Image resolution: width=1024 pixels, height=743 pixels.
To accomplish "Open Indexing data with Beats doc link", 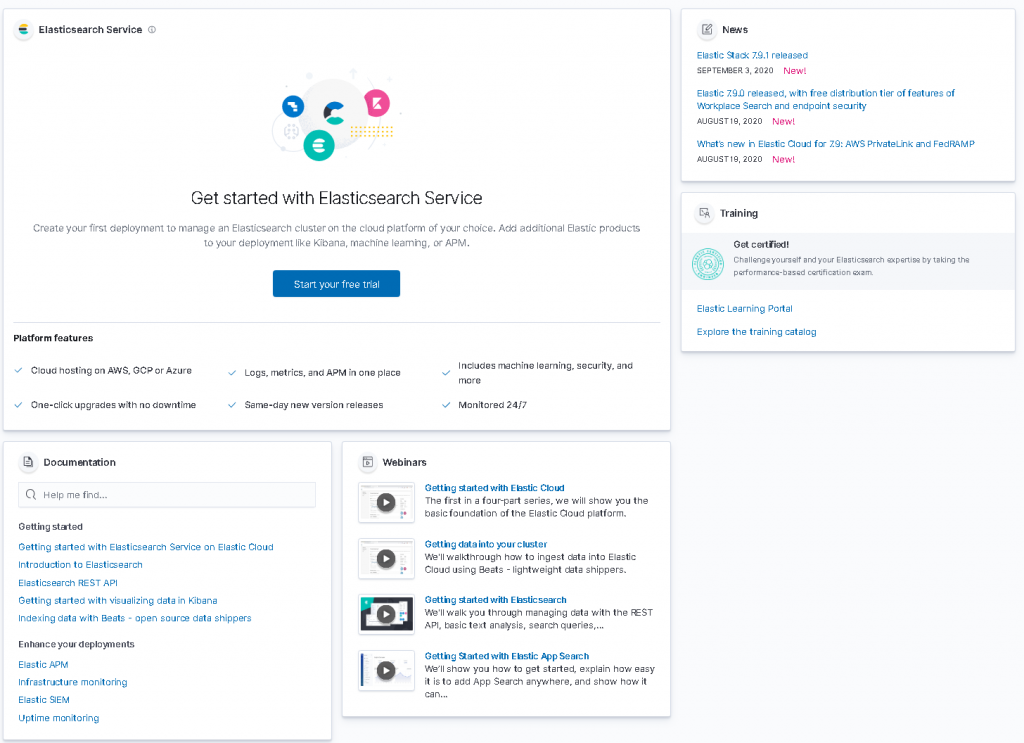I will coord(135,618).
